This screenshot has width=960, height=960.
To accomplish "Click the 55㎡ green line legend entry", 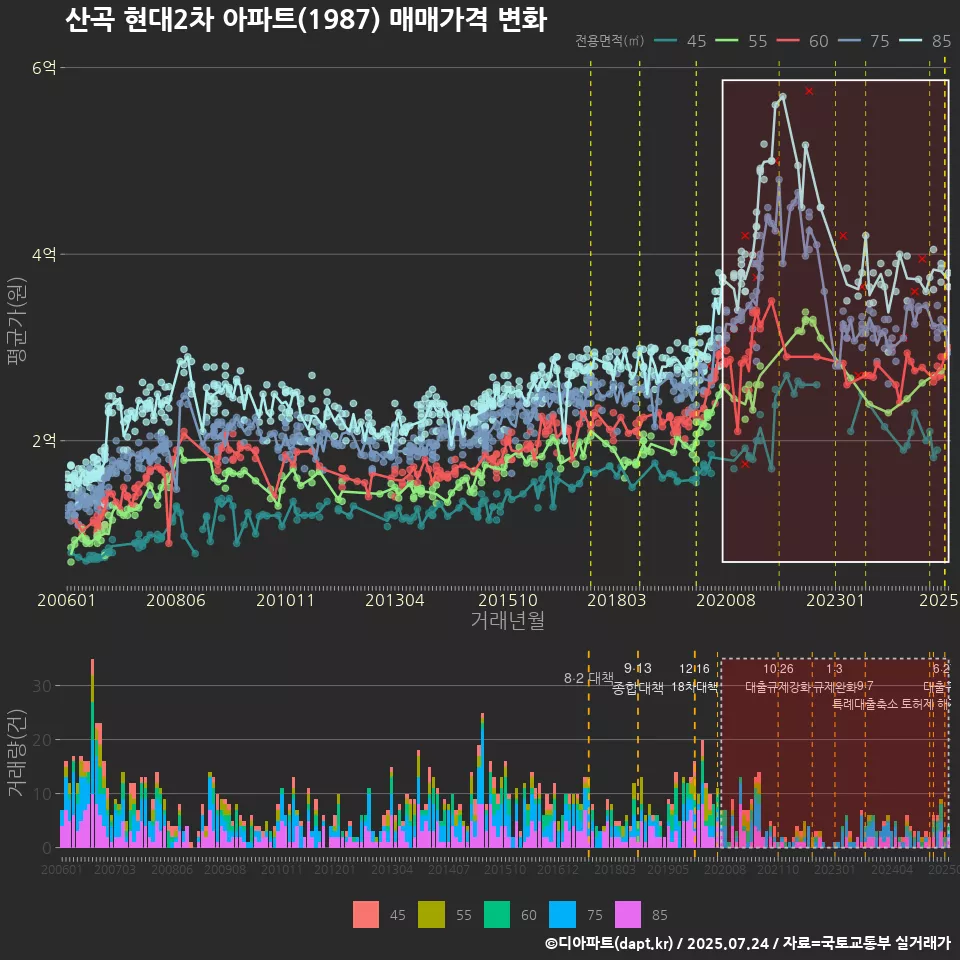I will coord(741,41).
